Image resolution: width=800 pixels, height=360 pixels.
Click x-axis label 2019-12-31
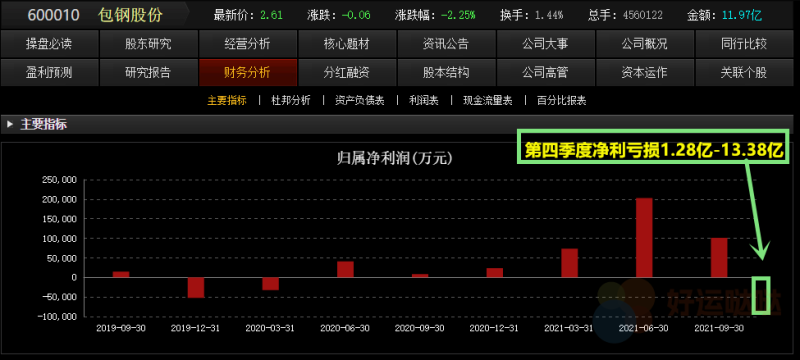click(195, 328)
